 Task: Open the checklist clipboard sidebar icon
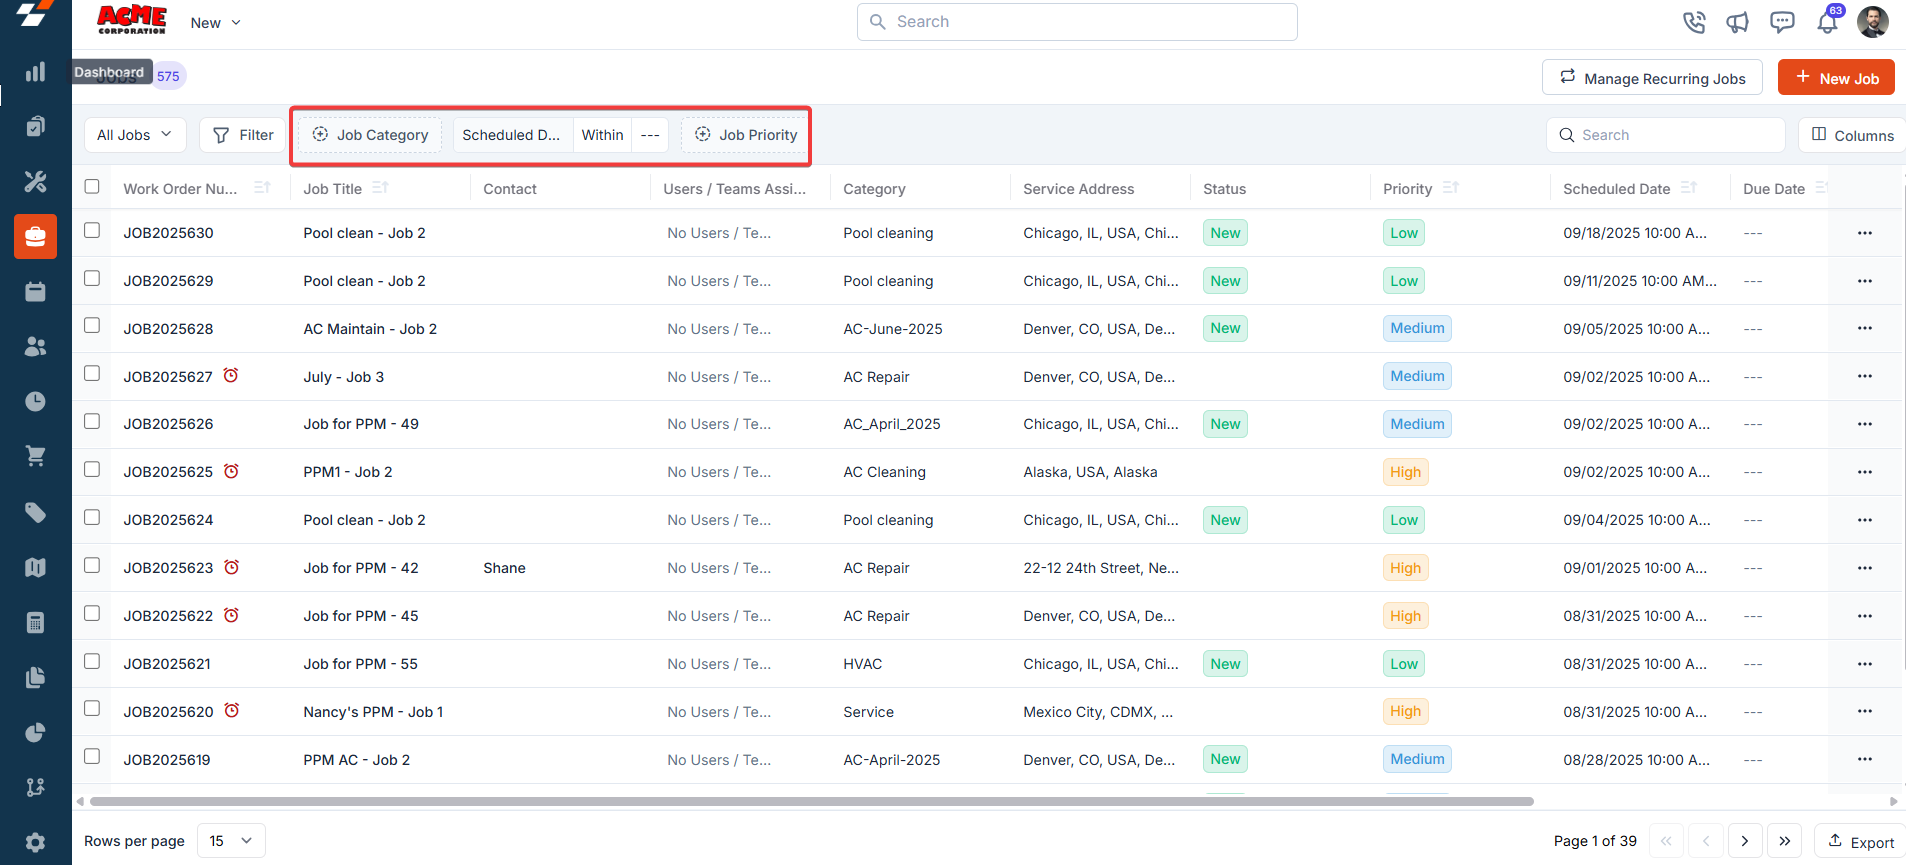click(x=35, y=127)
